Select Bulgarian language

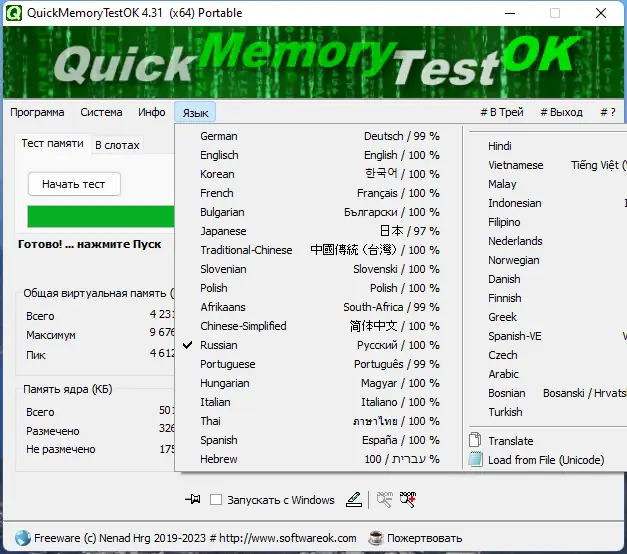pos(319,212)
